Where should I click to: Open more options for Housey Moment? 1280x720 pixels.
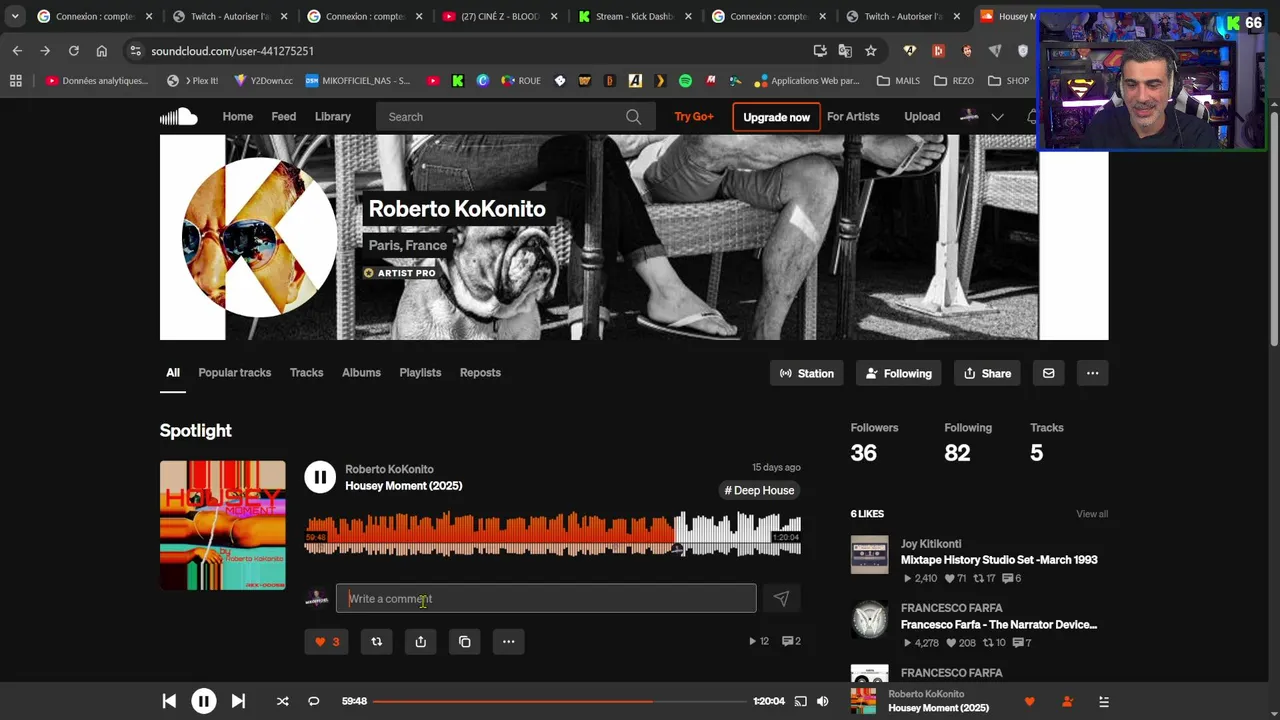pyautogui.click(x=508, y=642)
